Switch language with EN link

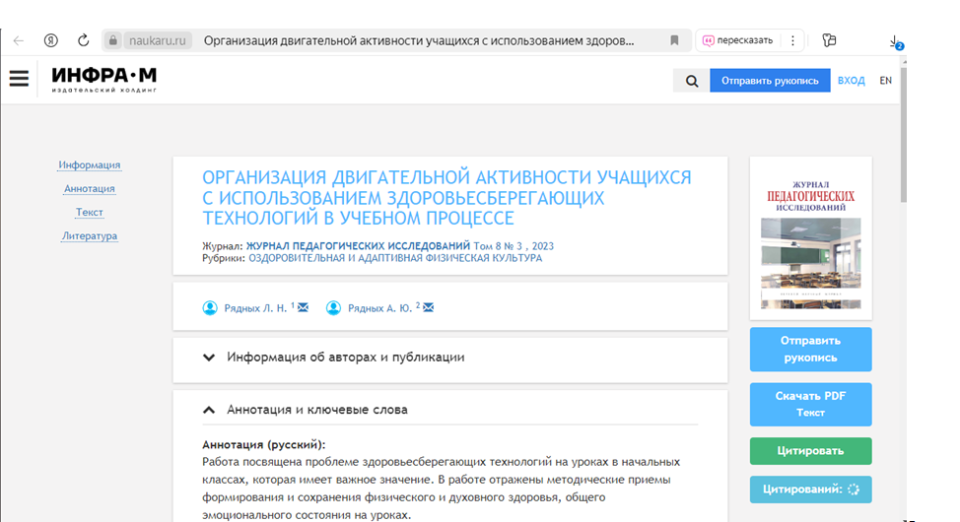[885, 81]
